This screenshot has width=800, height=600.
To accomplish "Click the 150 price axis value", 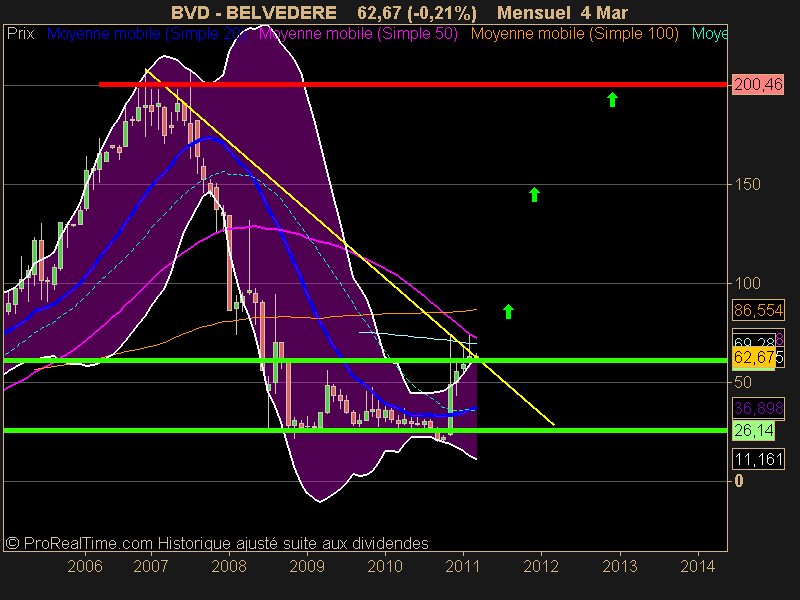I will (747, 184).
